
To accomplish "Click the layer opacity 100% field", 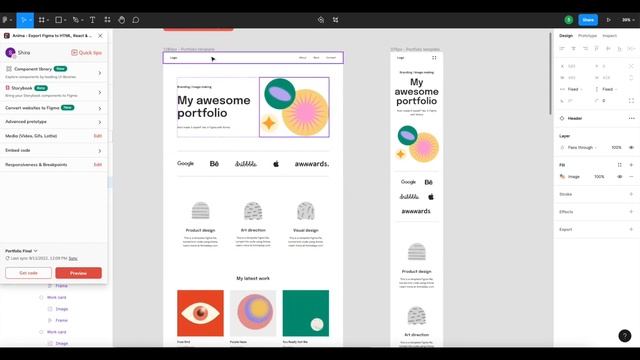I will pyautogui.click(x=616, y=147).
